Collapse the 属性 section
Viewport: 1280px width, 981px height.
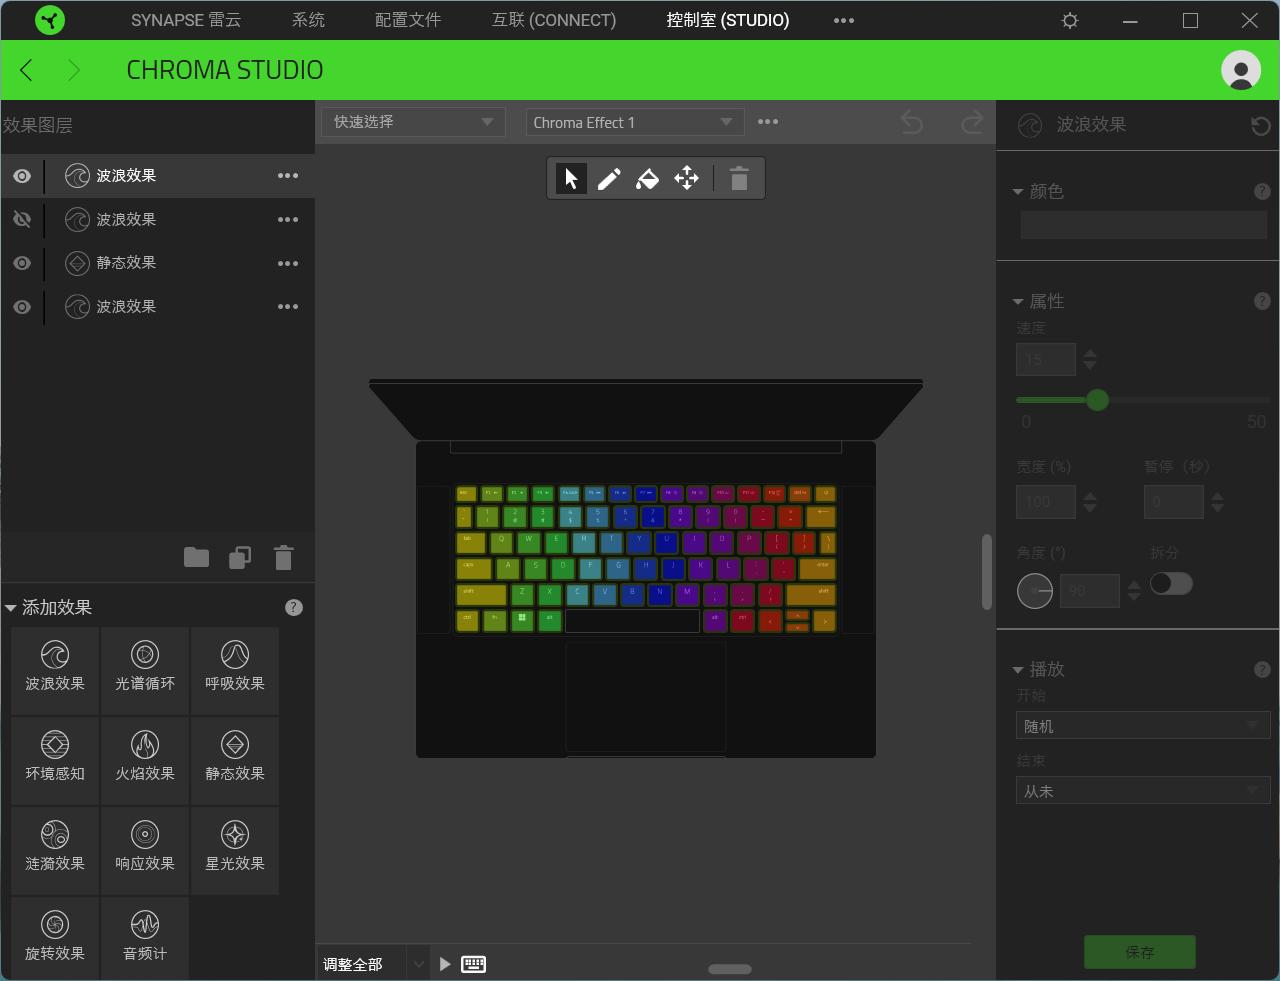[1018, 302]
